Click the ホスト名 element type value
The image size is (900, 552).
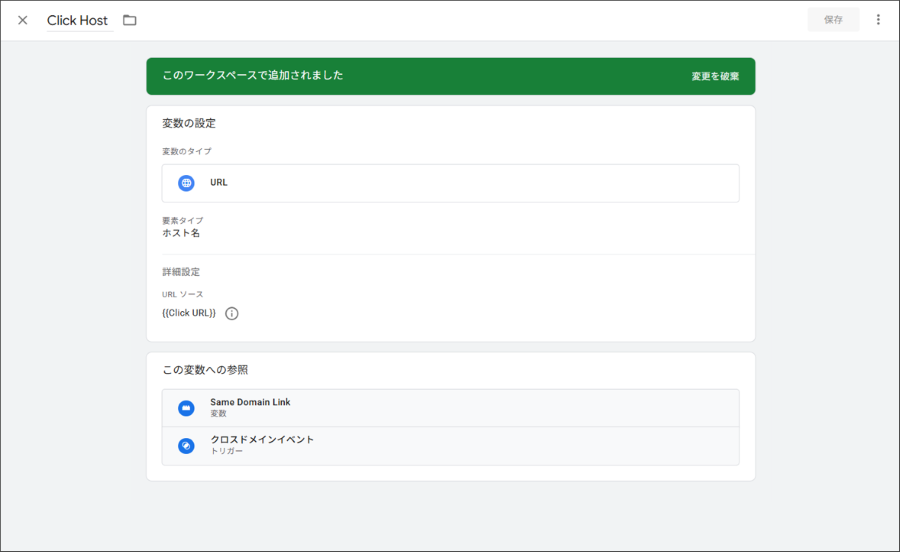[181, 233]
